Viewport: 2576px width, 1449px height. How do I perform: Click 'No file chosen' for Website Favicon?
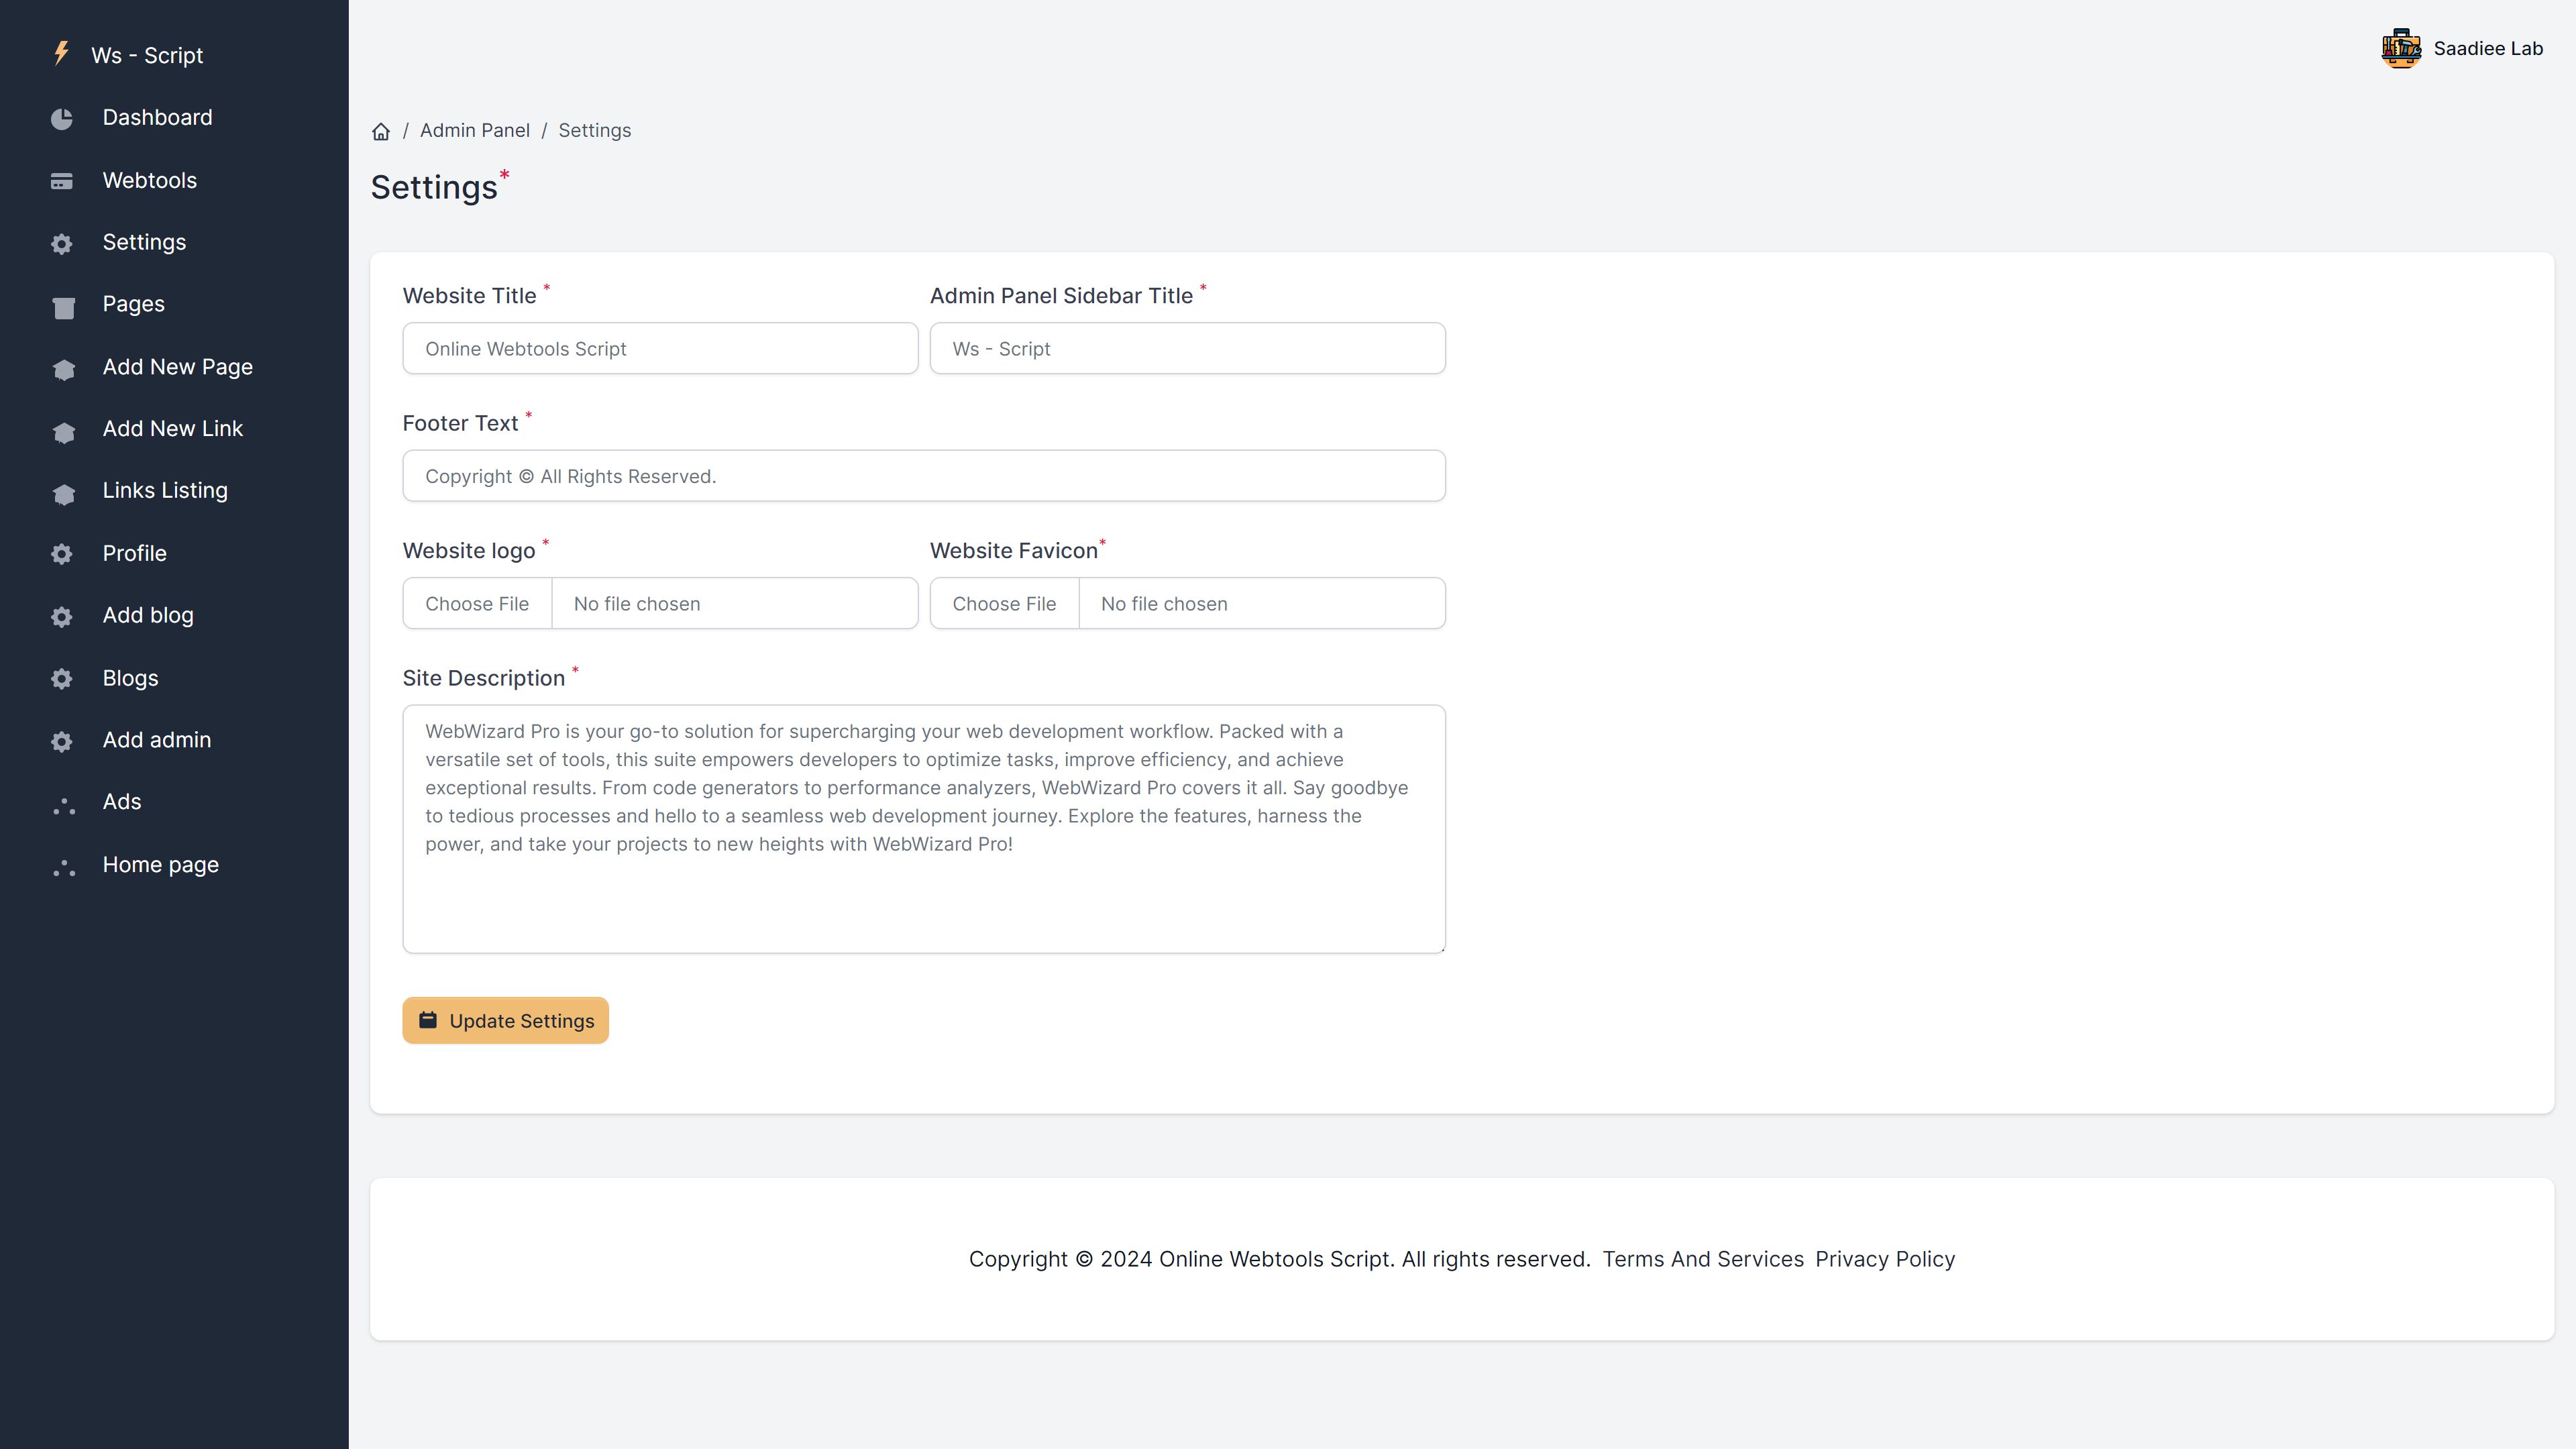point(1164,604)
